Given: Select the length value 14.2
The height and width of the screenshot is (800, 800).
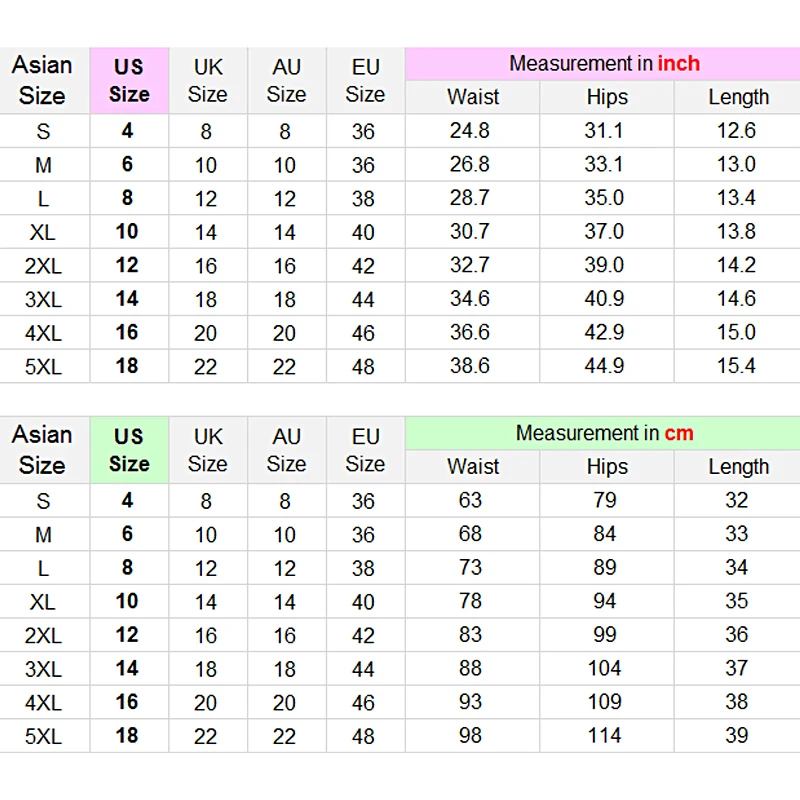Looking at the screenshot, I should 736,265.
